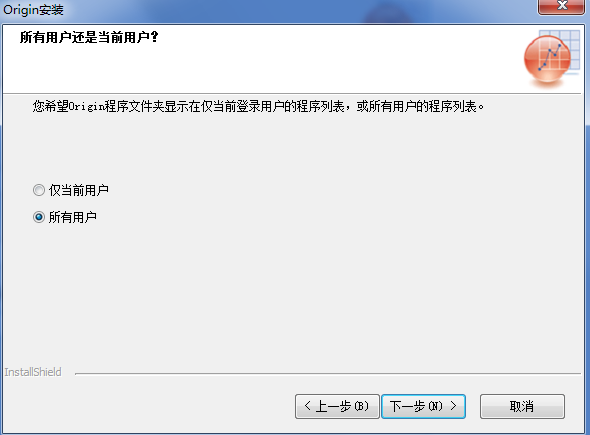This screenshot has width=590, height=435.
Task: Go back with 上一步(B) button
Action: (337, 406)
